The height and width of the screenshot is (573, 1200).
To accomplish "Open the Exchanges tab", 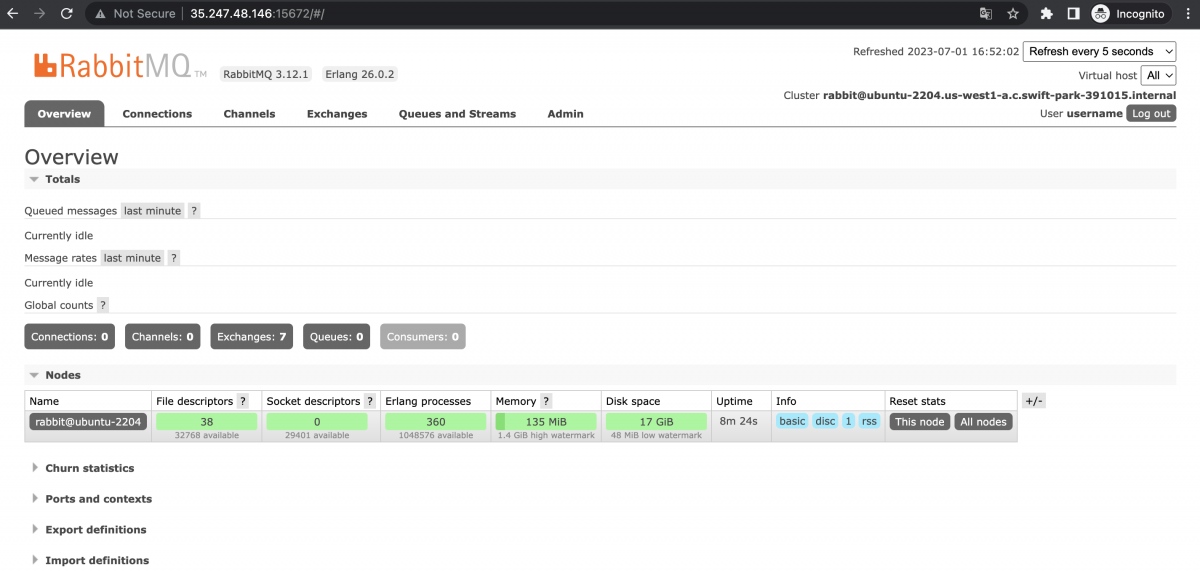I will pyautogui.click(x=337, y=114).
